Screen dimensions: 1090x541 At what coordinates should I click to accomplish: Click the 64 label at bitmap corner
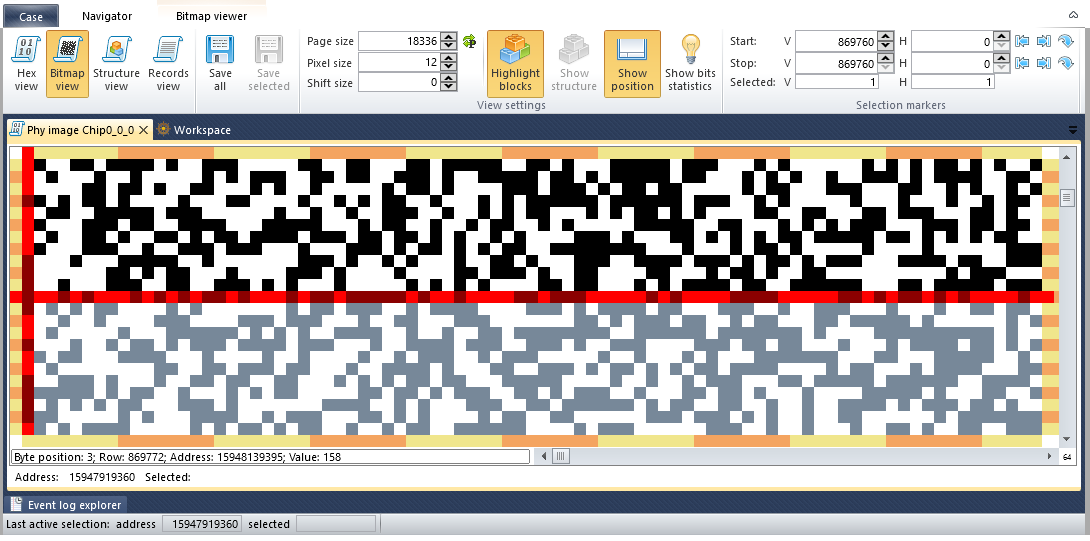[x=1067, y=457]
